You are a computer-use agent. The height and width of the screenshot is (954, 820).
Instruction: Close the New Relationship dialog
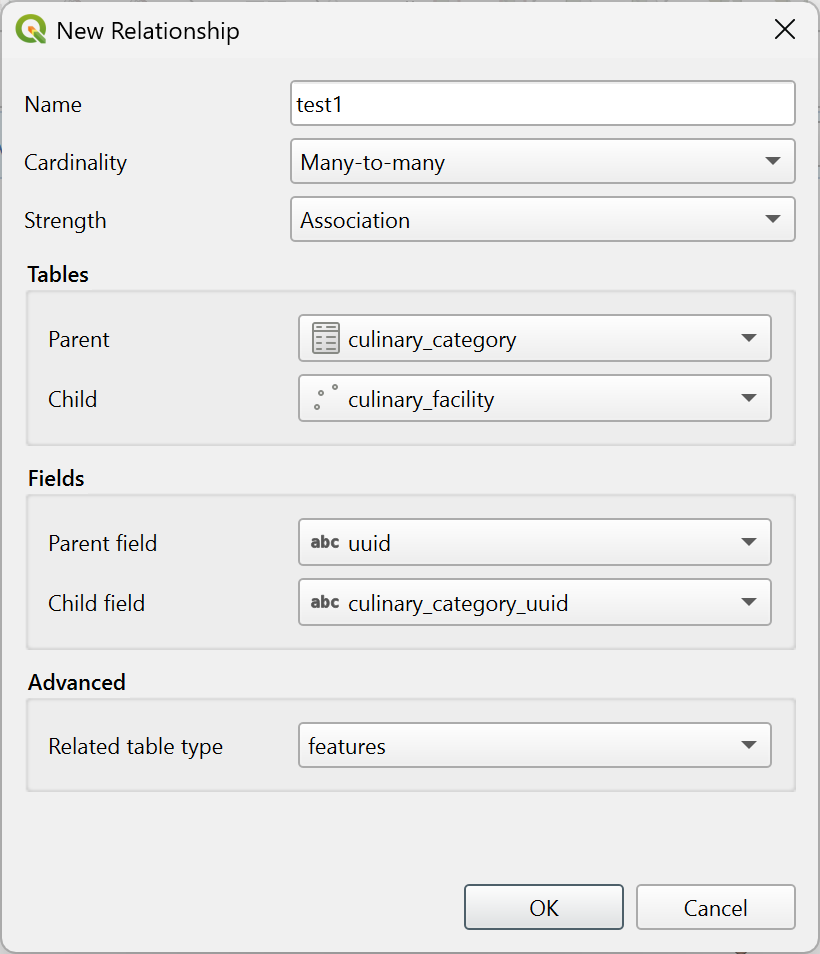click(x=785, y=30)
